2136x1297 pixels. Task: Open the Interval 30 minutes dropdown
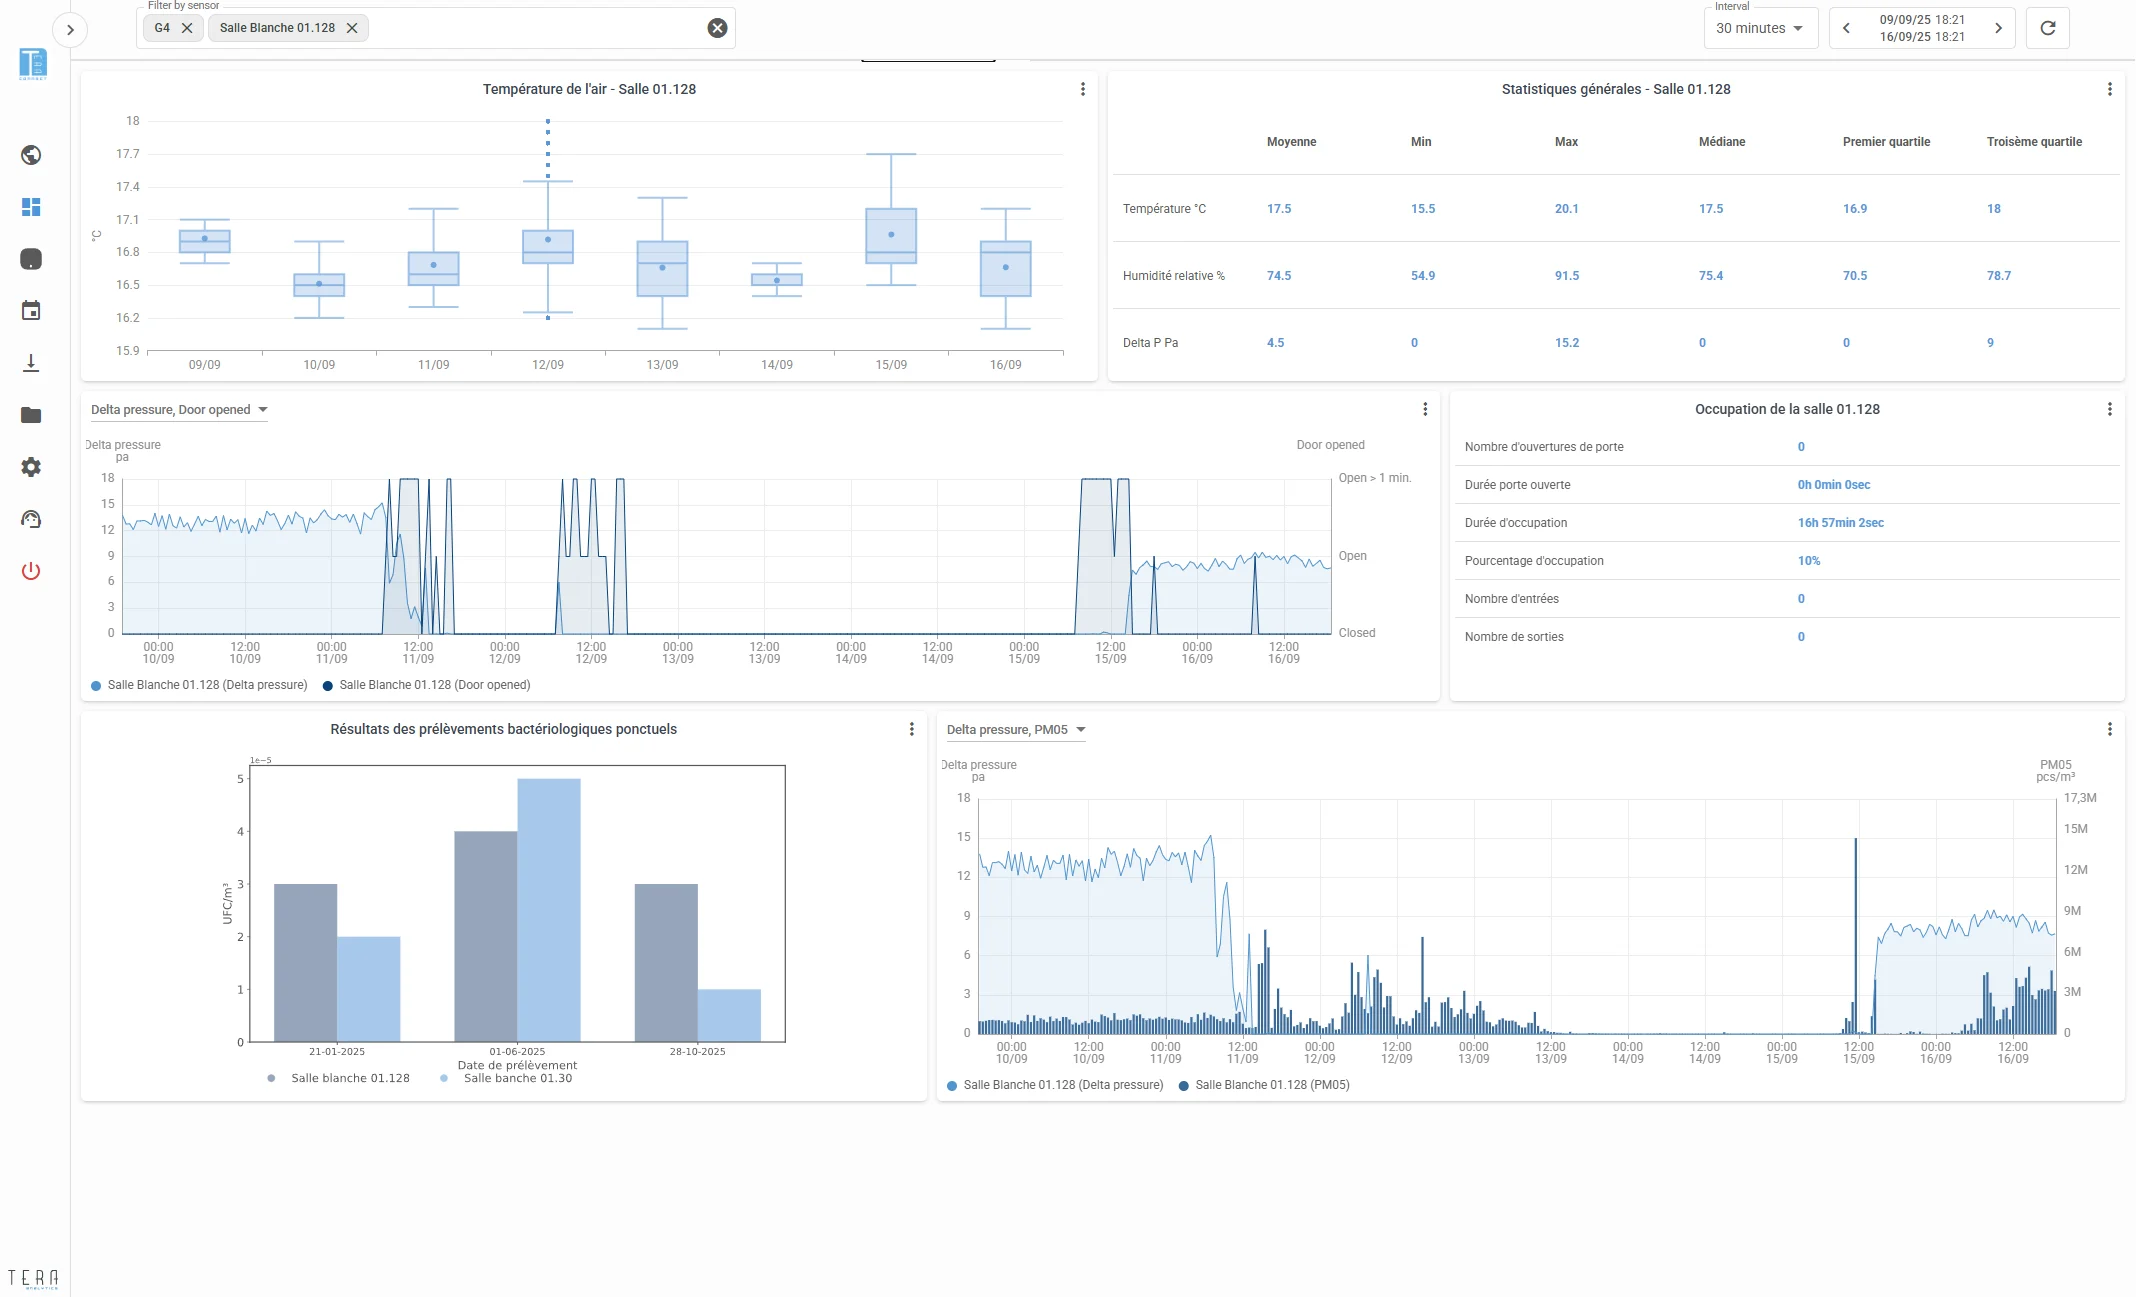coord(1760,28)
